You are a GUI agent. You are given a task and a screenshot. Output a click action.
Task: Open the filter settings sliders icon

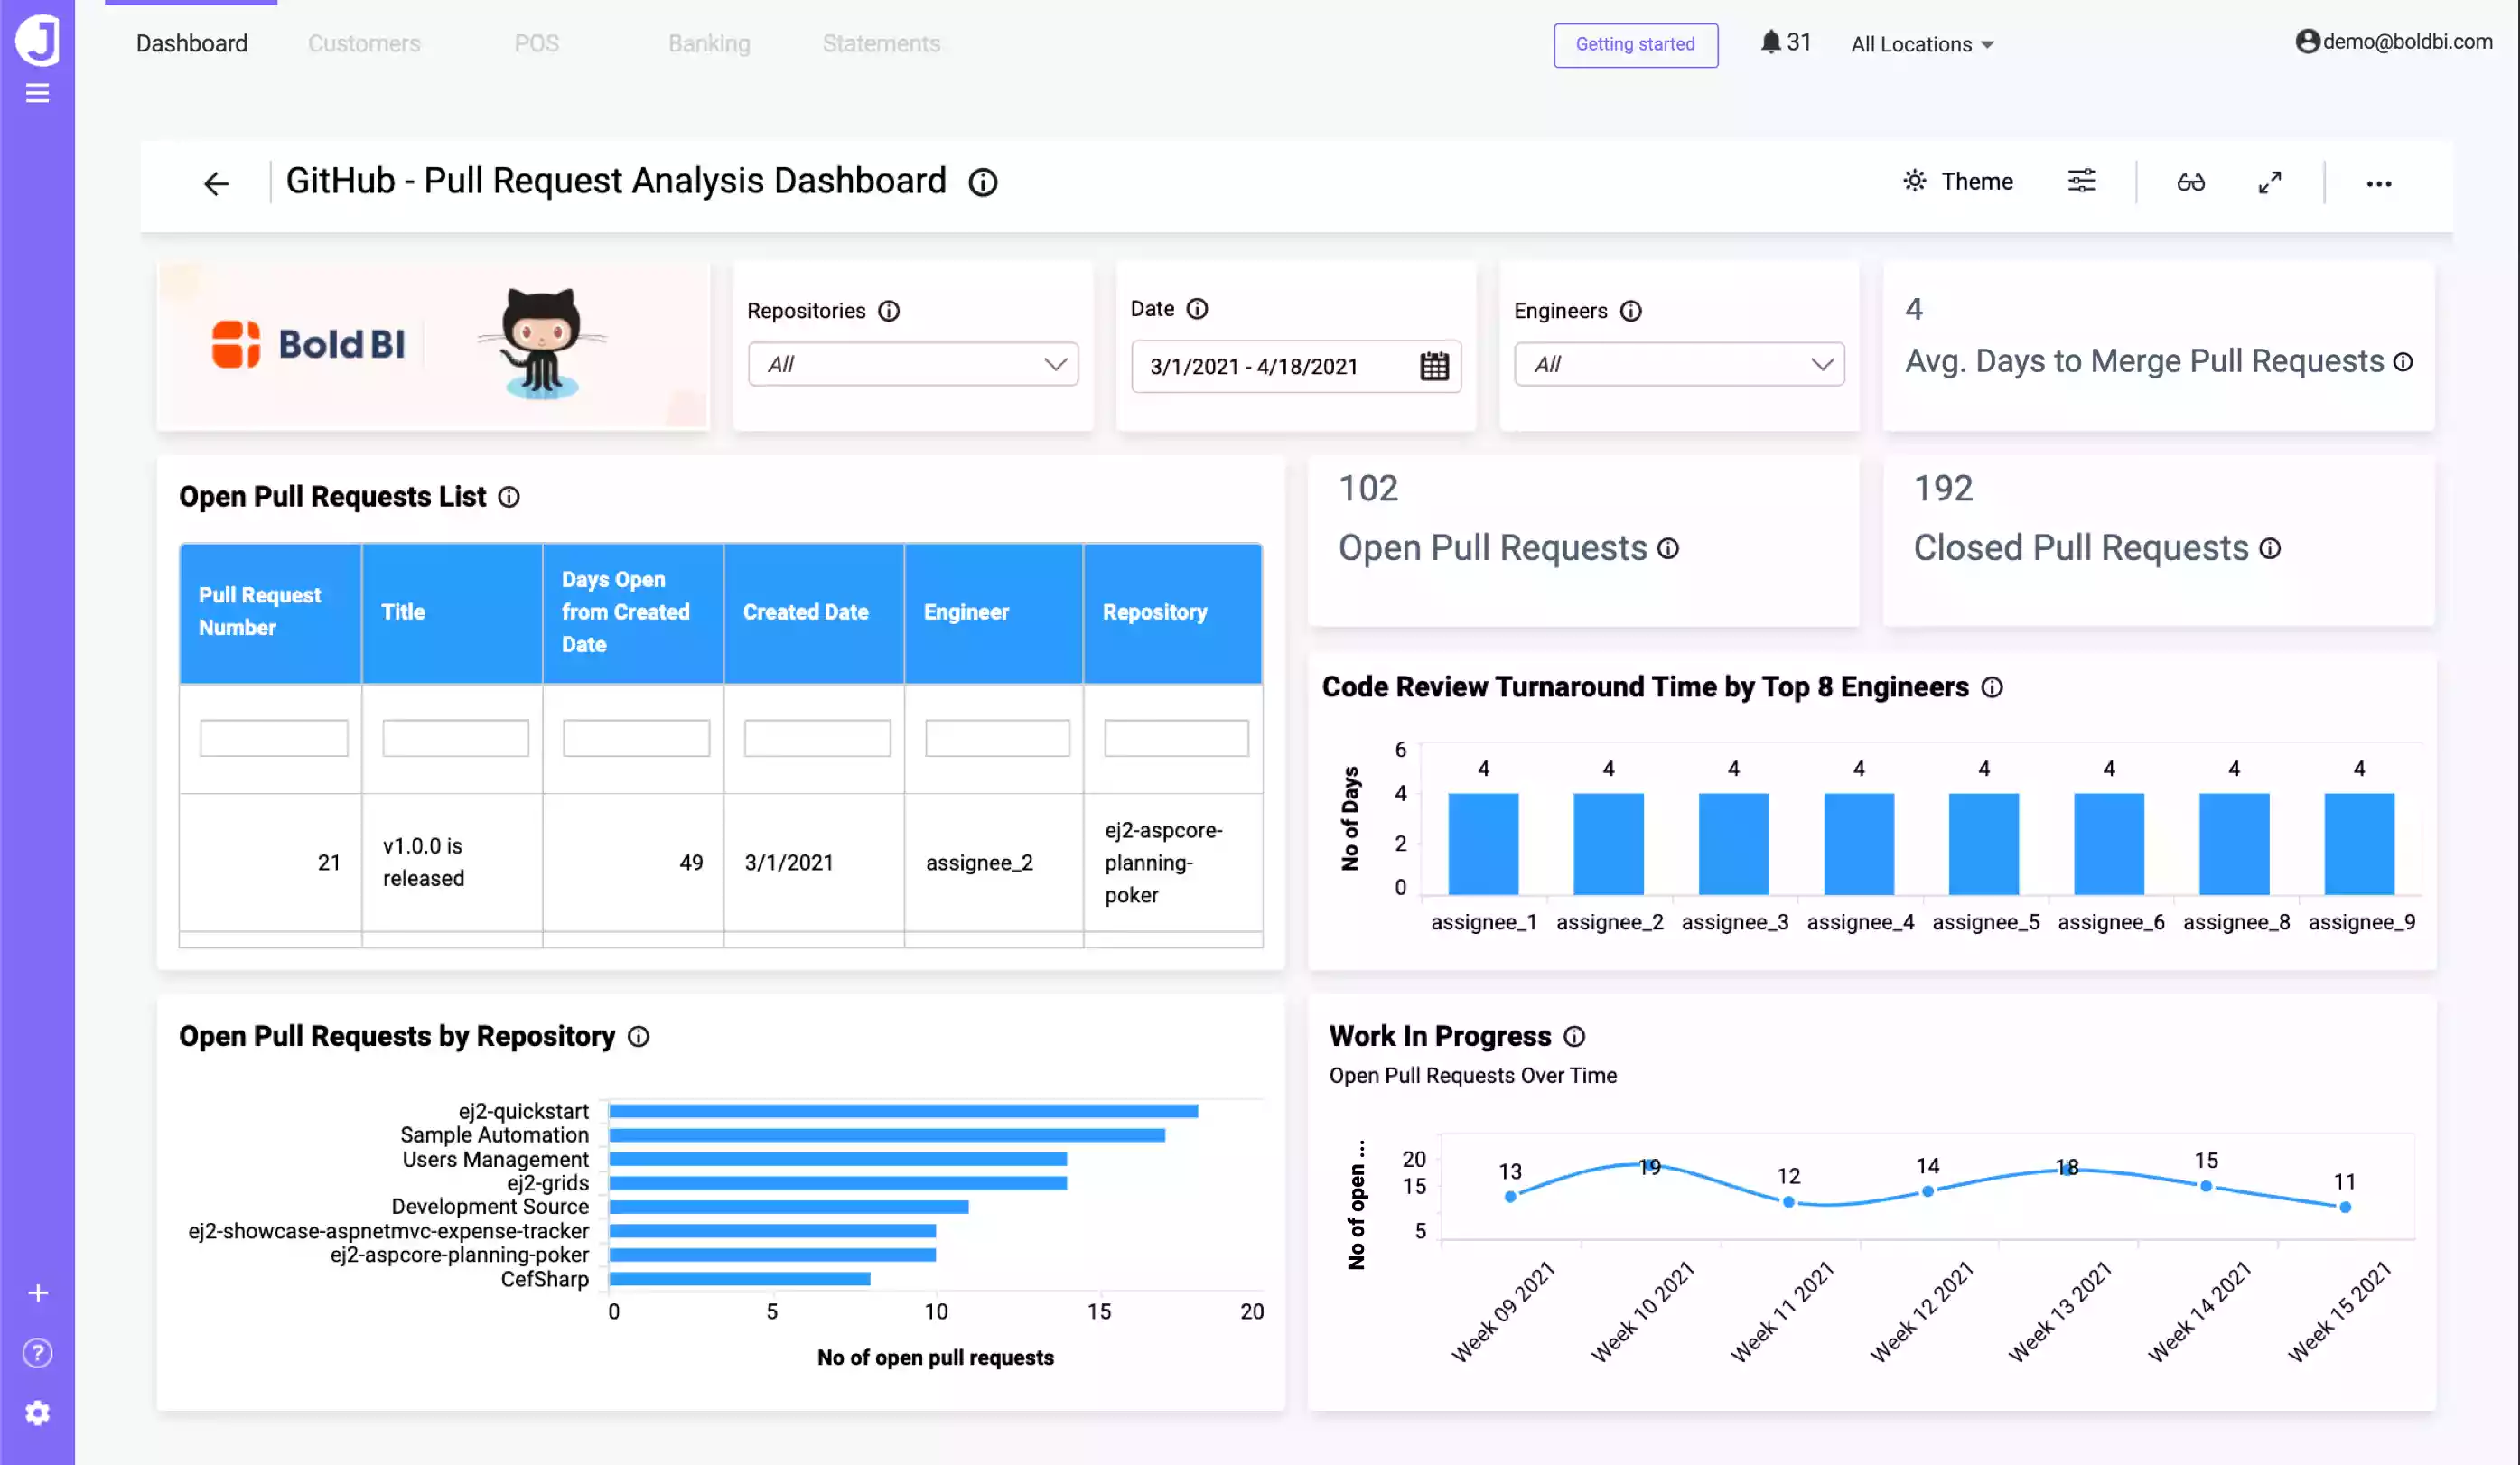(x=2081, y=181)
